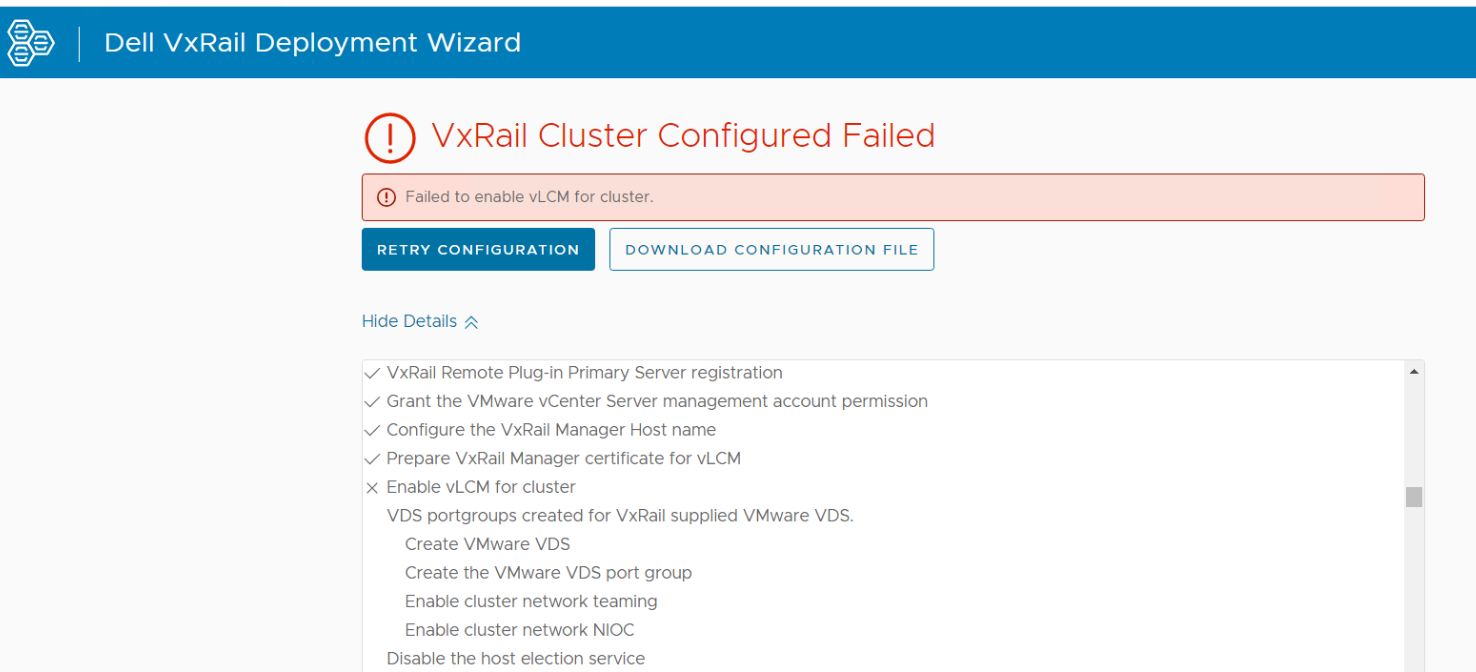Click DOWNLOAD CONFIGURATION FILE
The height and width of the screenshot is (672, 1476).
coord(771,249)
